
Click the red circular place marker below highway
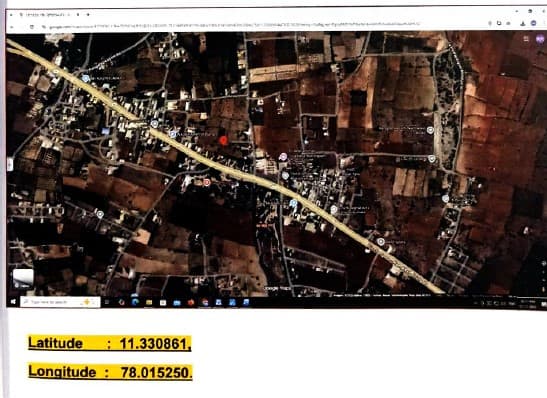coord(207,182)
